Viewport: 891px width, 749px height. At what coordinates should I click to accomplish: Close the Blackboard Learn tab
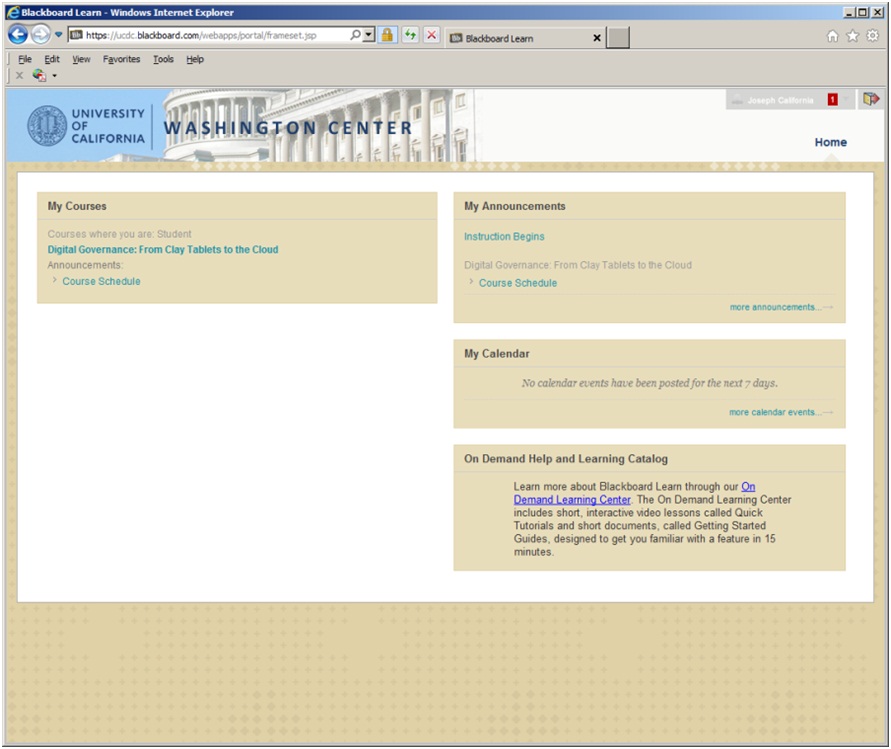(x=597, y=38)
